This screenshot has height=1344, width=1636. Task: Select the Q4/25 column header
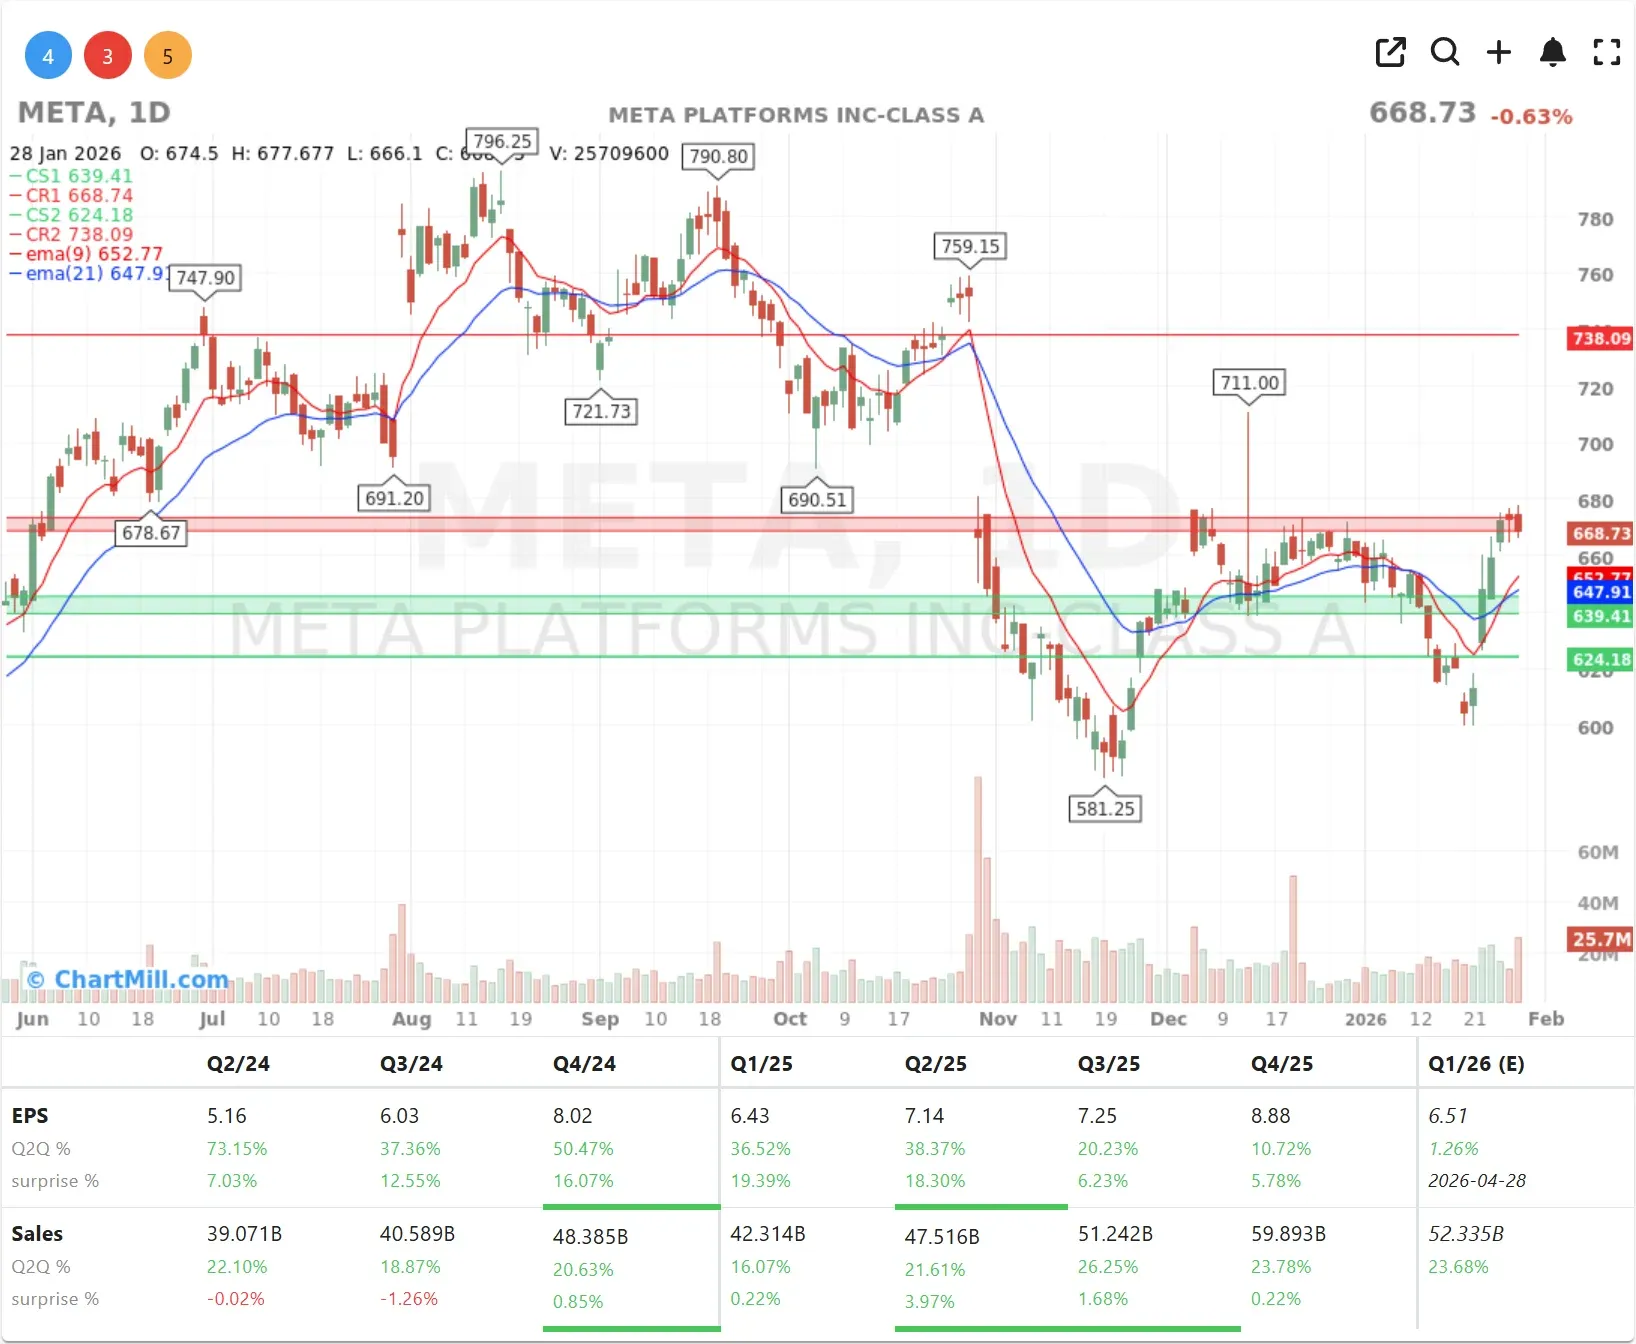click(1281, 1064)
